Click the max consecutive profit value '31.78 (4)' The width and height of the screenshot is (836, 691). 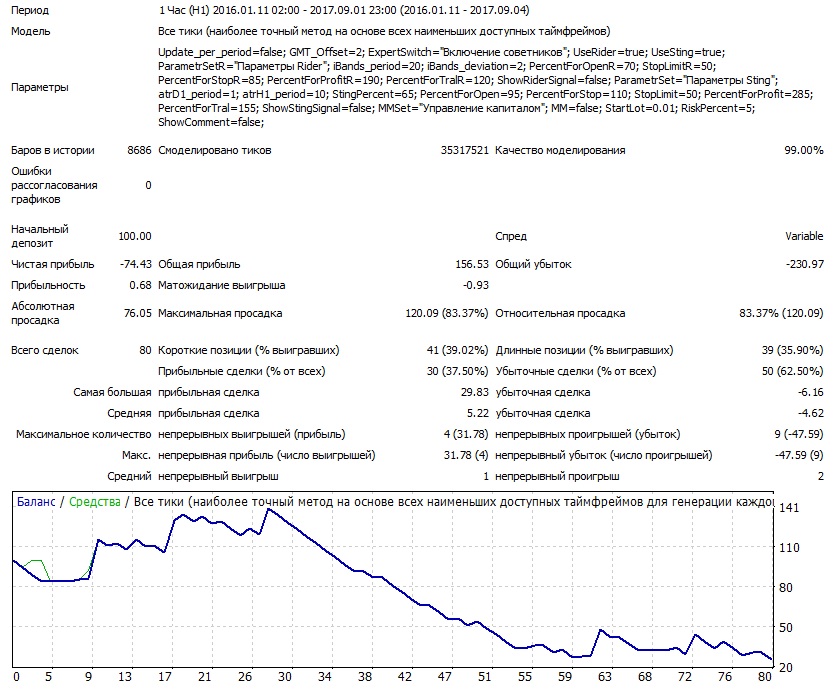[466, 455]
